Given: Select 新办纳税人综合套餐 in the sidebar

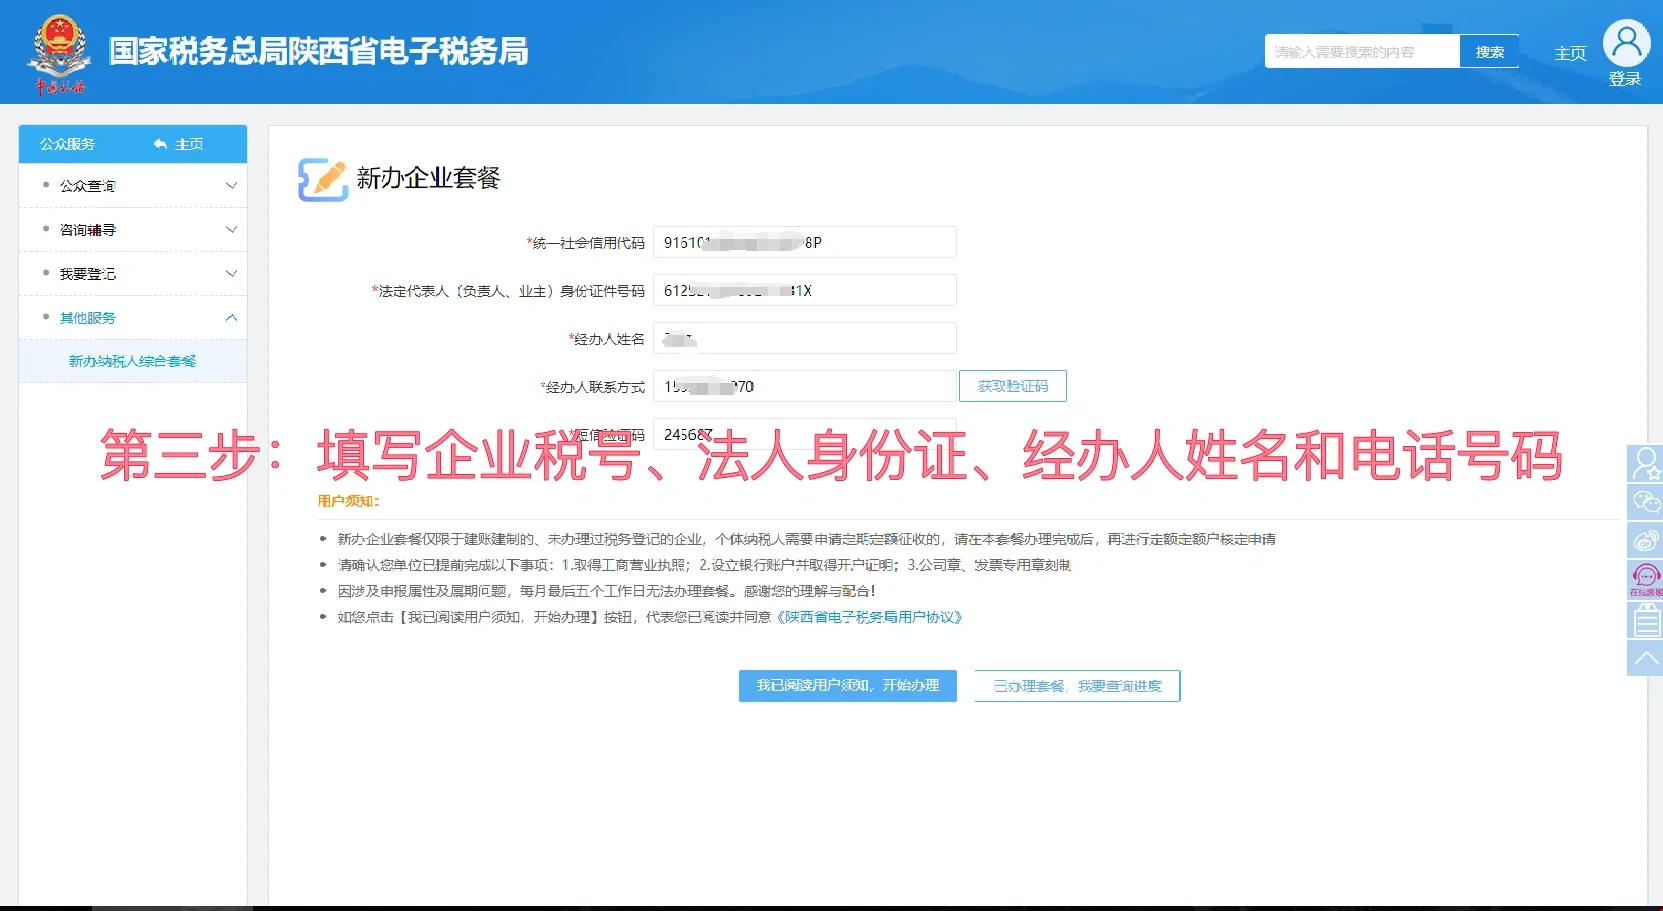Looking at the screenshot, I should (132, 361).
